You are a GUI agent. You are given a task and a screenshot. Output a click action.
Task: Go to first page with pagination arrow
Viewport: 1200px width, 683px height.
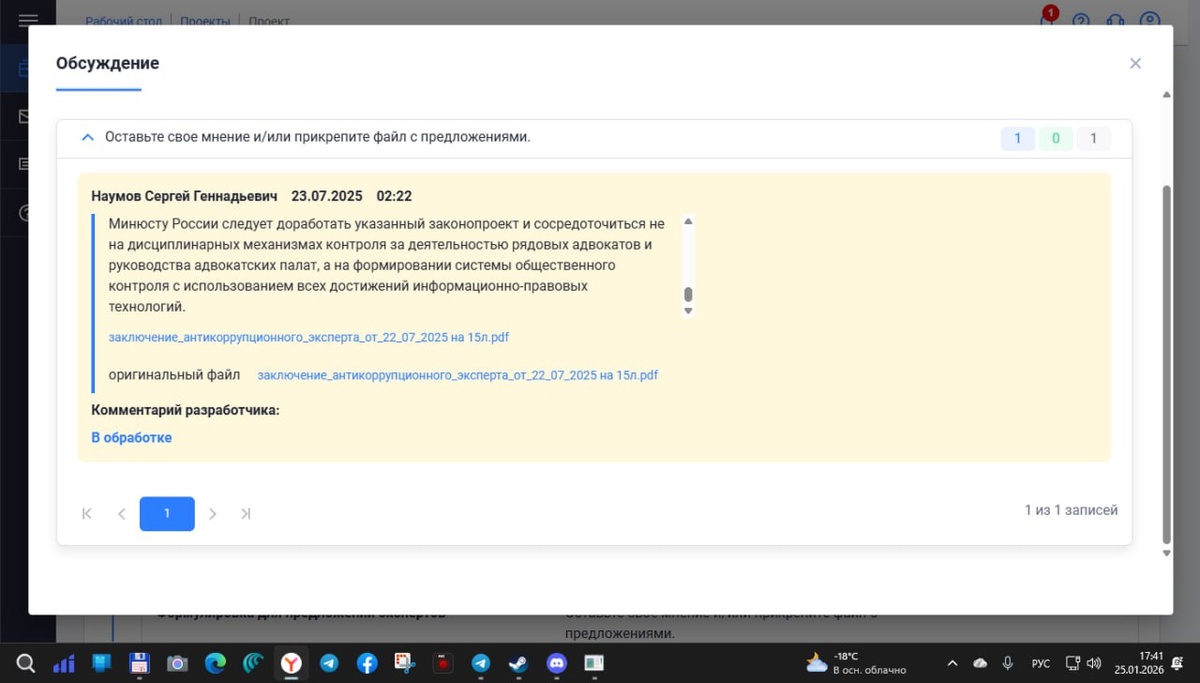(87, 513)
